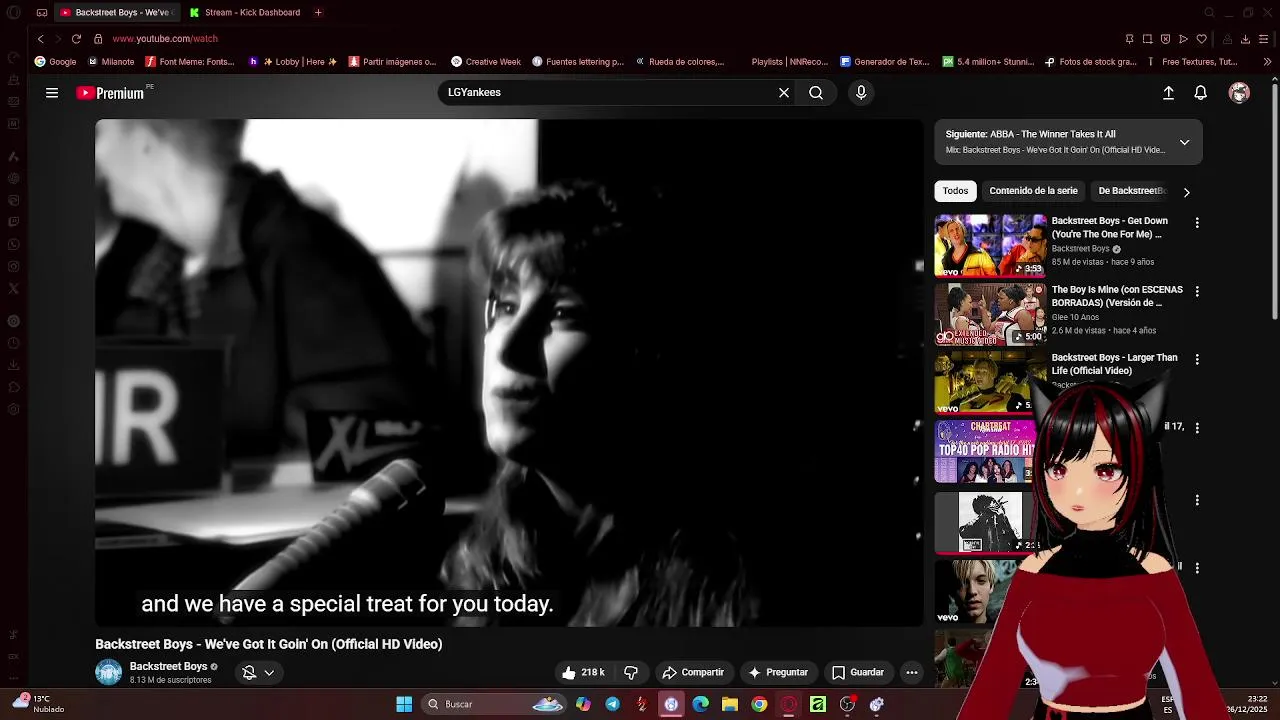Toggle the channel notification bell subscription
Viewport: 1280px width, 720px height.
(249, 672)
